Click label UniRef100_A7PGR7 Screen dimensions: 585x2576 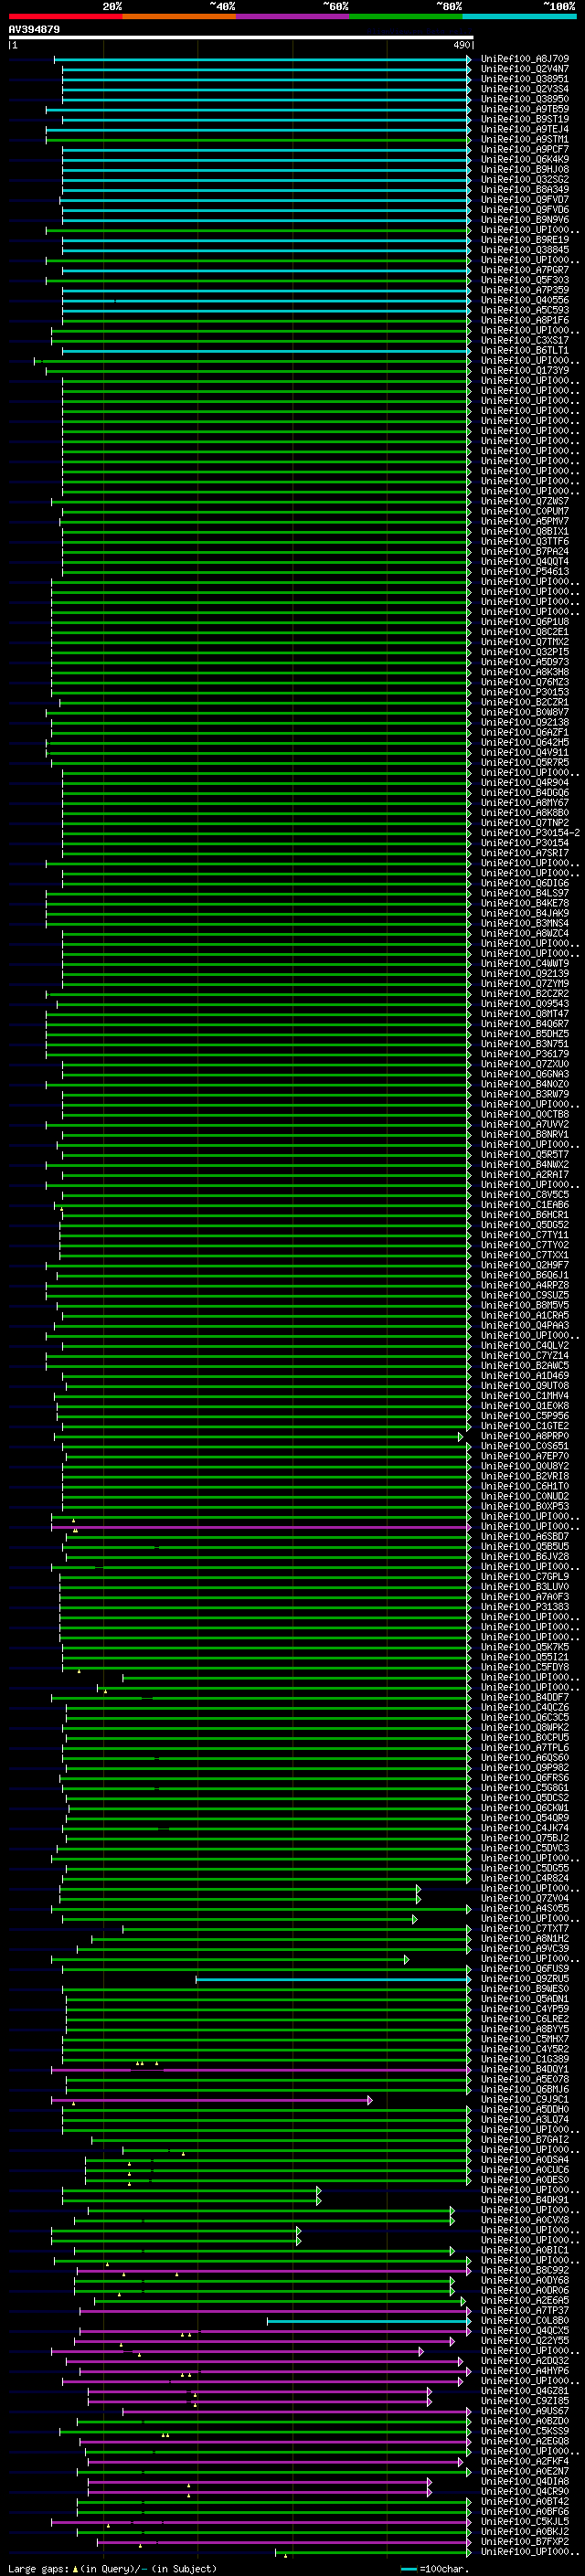tap(525, 270)
